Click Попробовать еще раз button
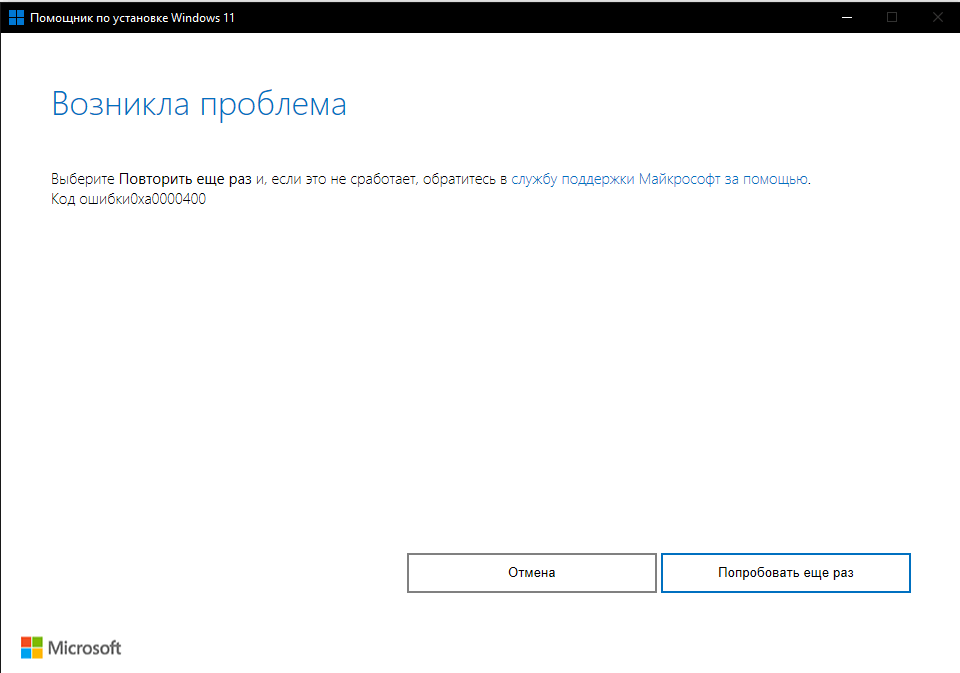 coord(786,573)
